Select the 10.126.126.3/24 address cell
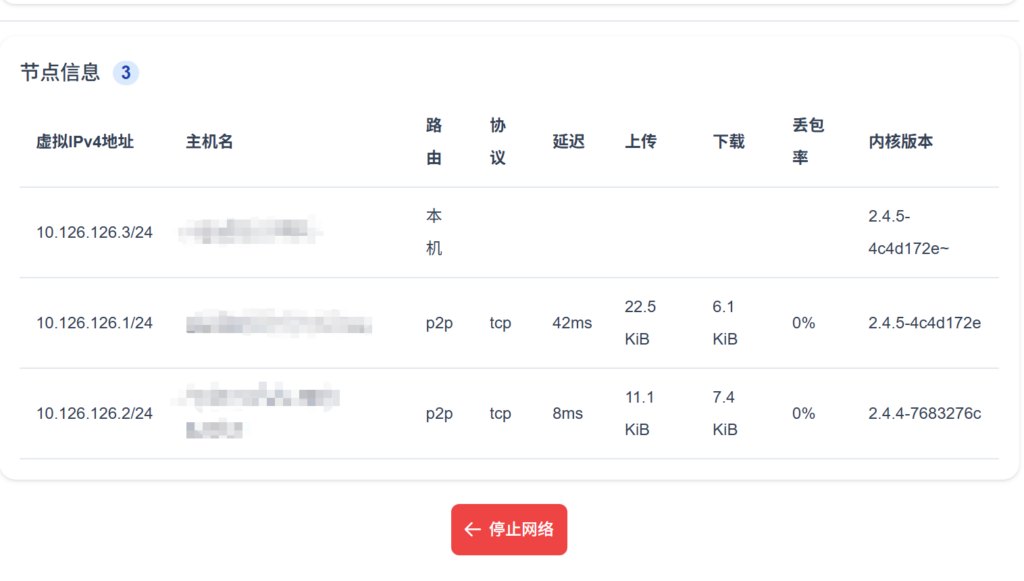1024x581 pixels. point(95,232)
